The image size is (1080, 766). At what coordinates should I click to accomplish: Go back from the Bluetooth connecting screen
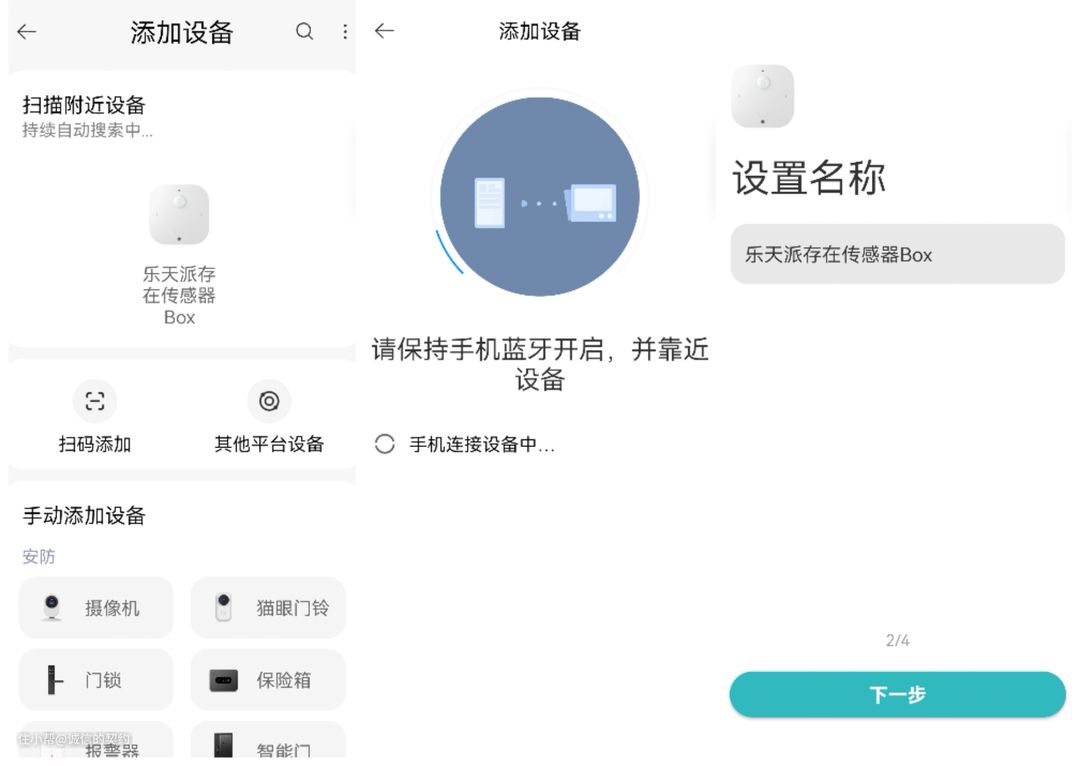tap(384, 31)
